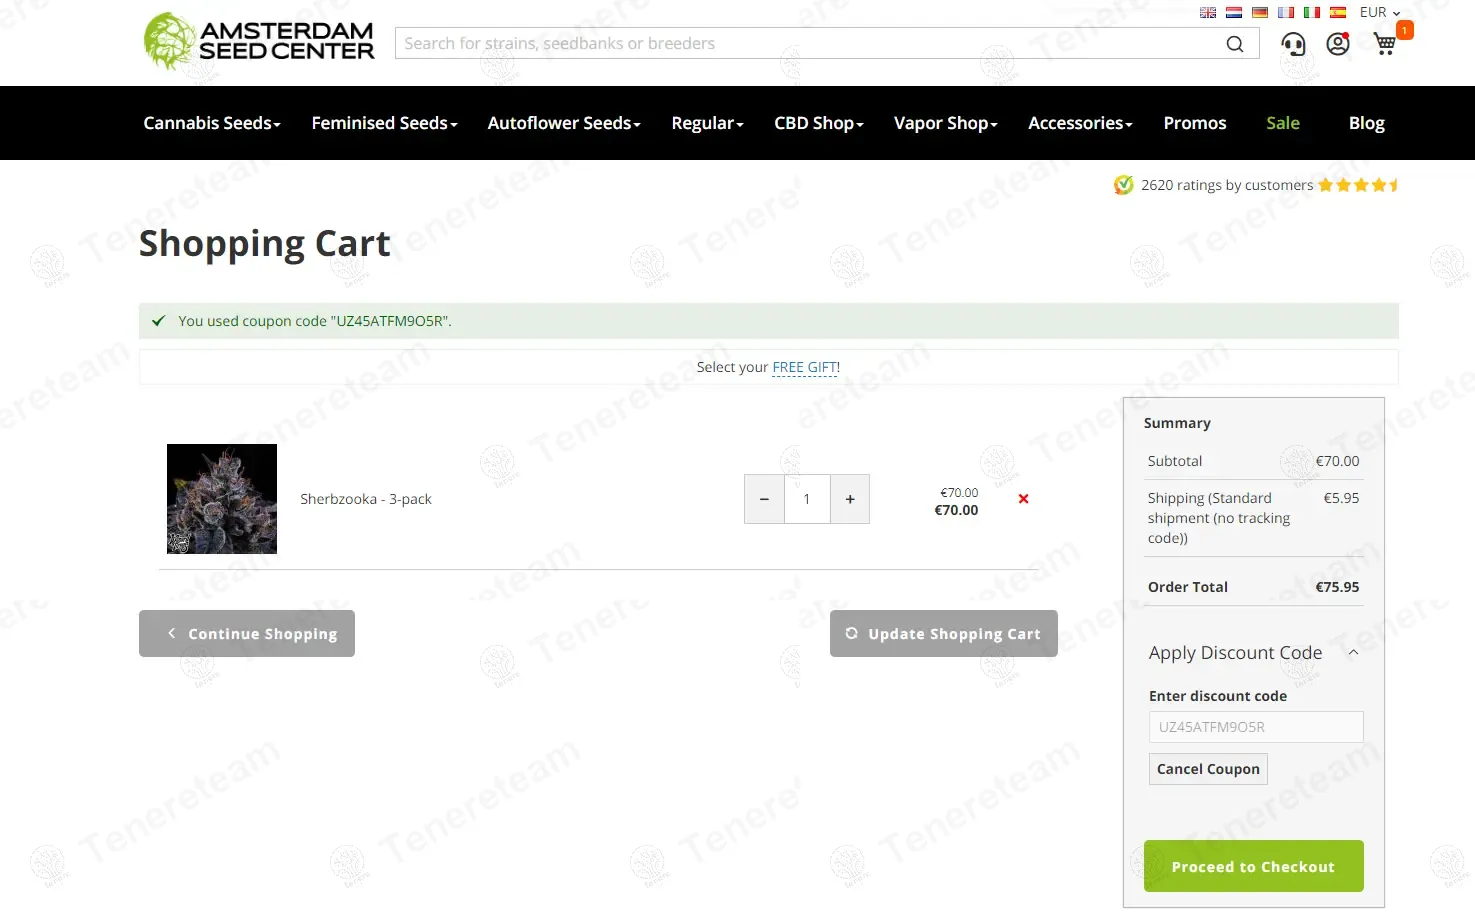Open the shopping cart icon
Image resolution: width=1475 pixels, height=912 pixels.
point(1385,43)
